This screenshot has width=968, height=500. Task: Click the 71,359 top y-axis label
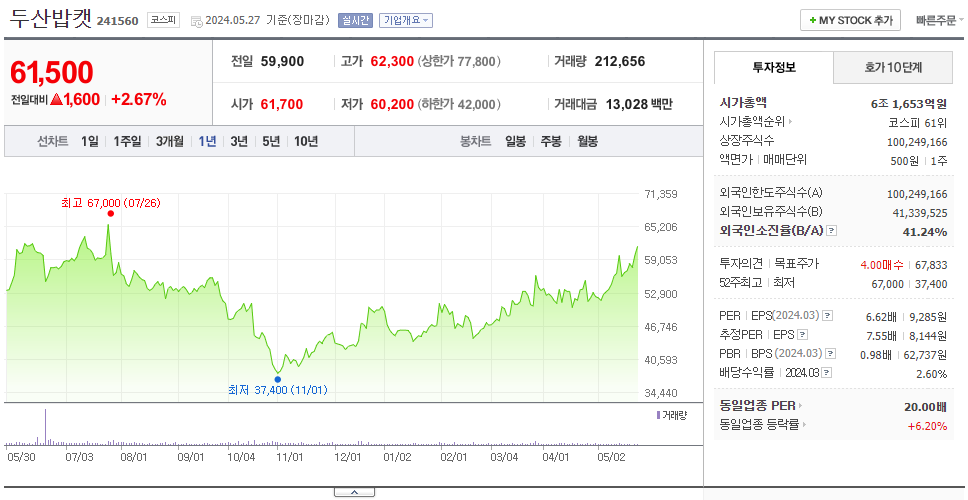pos(661,194)
